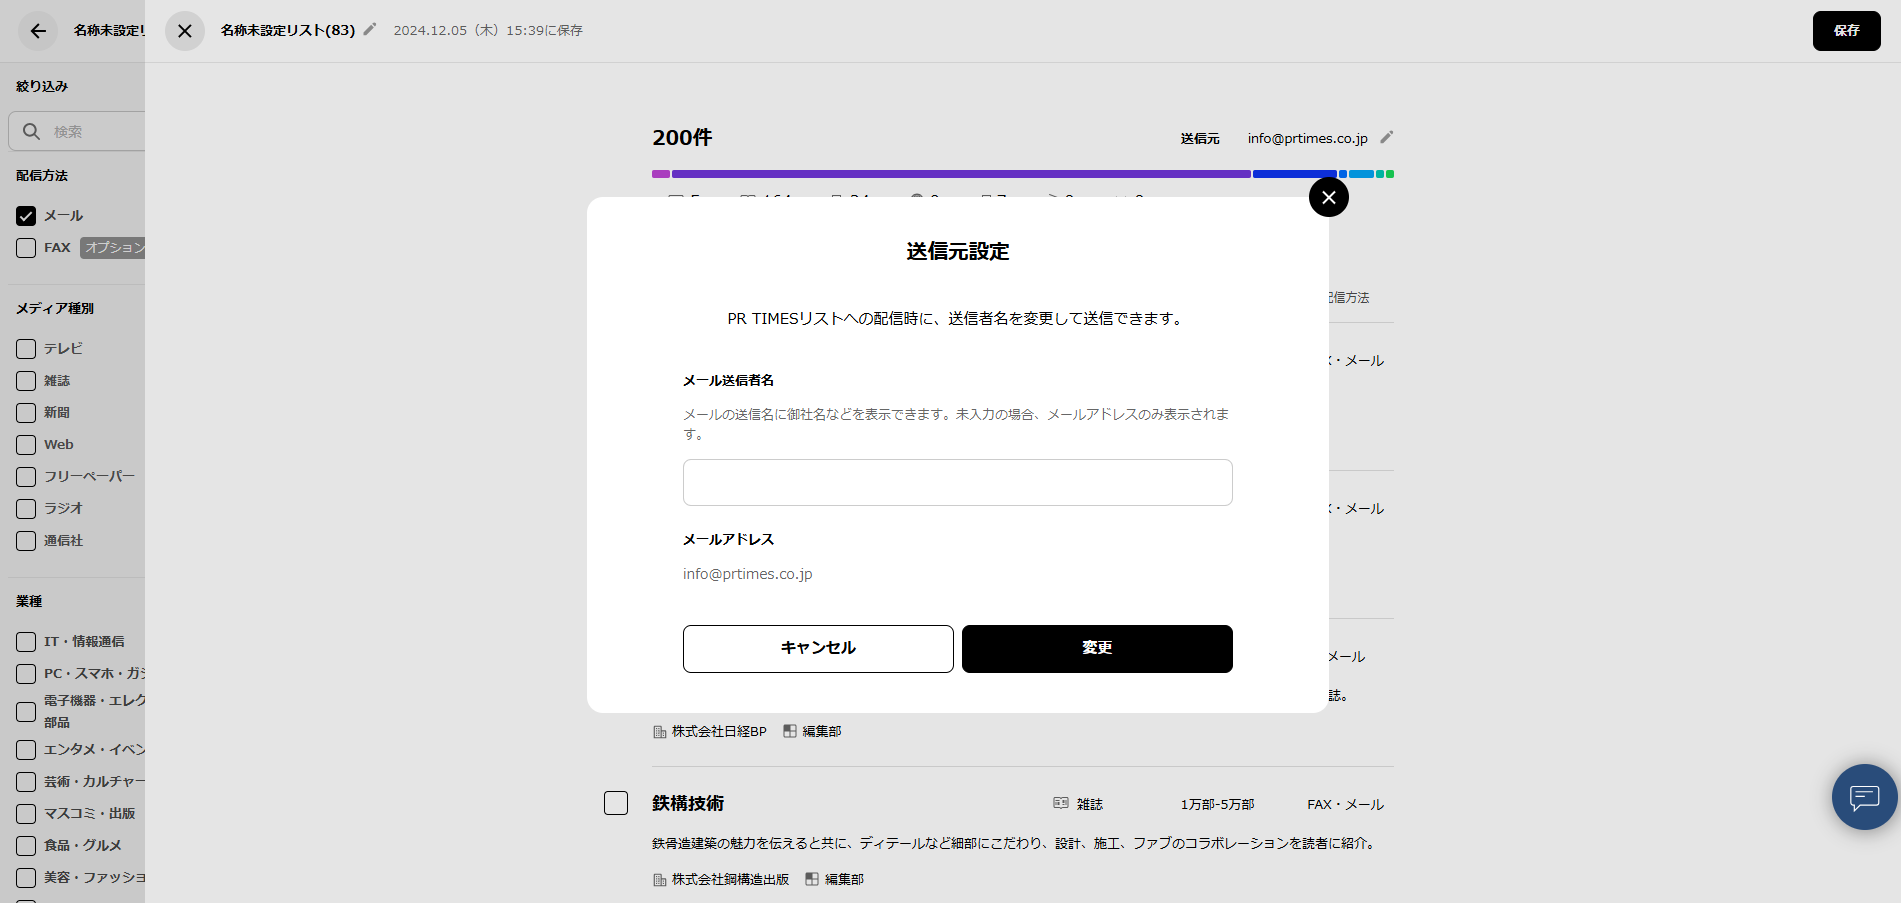Click the 200件 count text
This screenshot has width=1901, height=903.
[x=682, y=138]
